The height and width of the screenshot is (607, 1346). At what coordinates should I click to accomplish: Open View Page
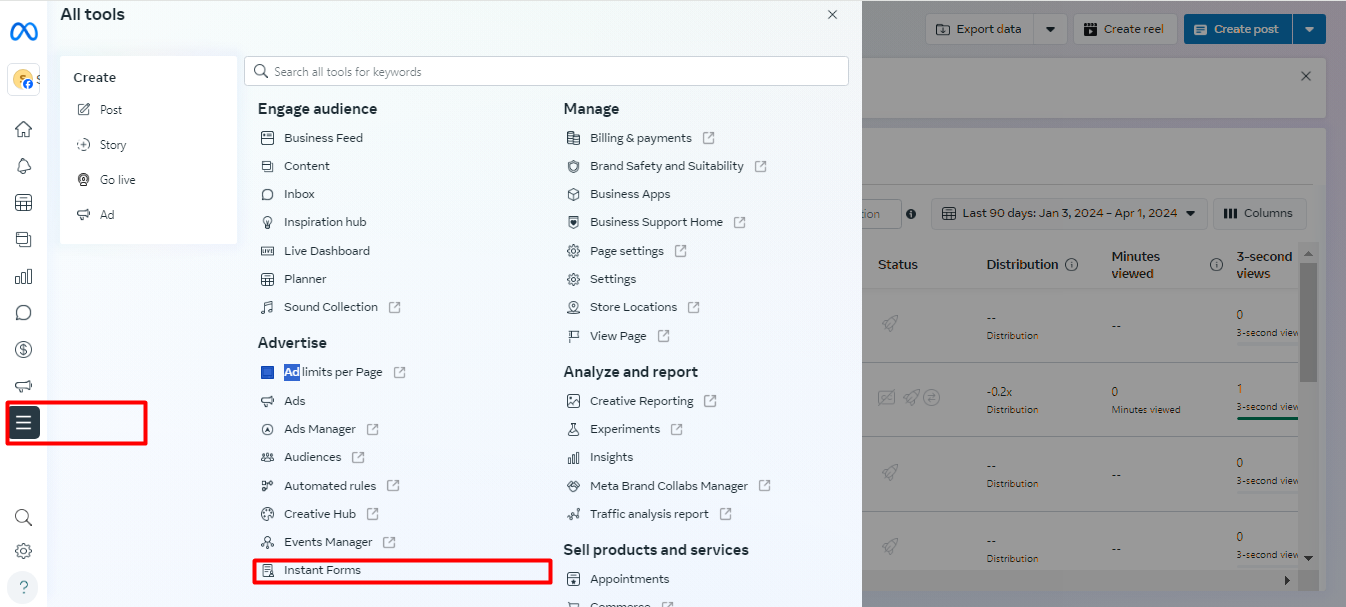[618, 336]
